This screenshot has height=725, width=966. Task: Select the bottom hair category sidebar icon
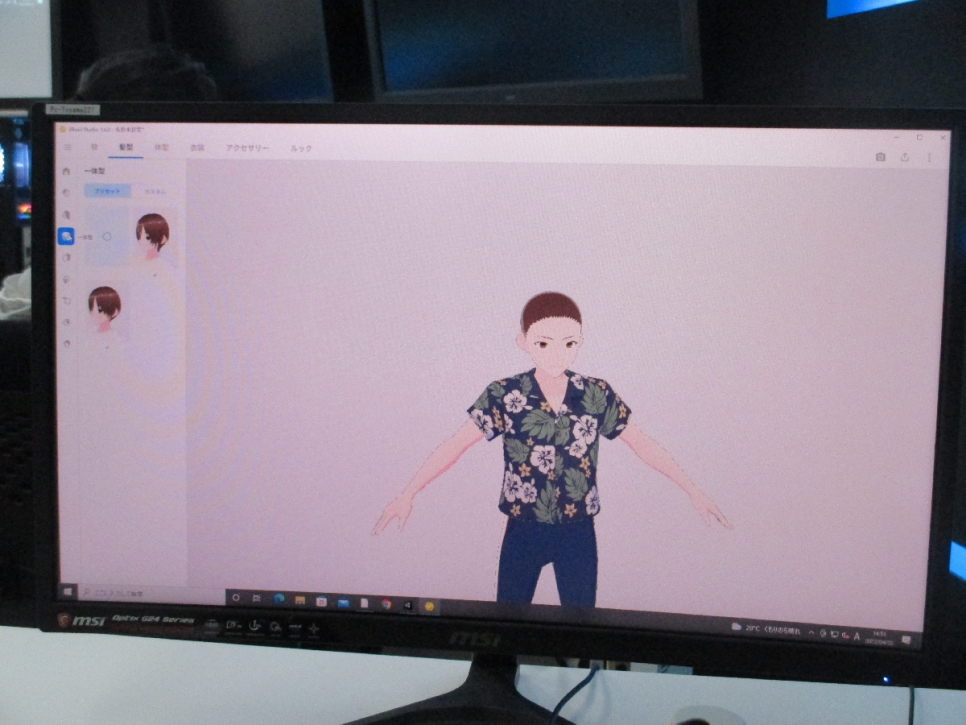point(67,343)
